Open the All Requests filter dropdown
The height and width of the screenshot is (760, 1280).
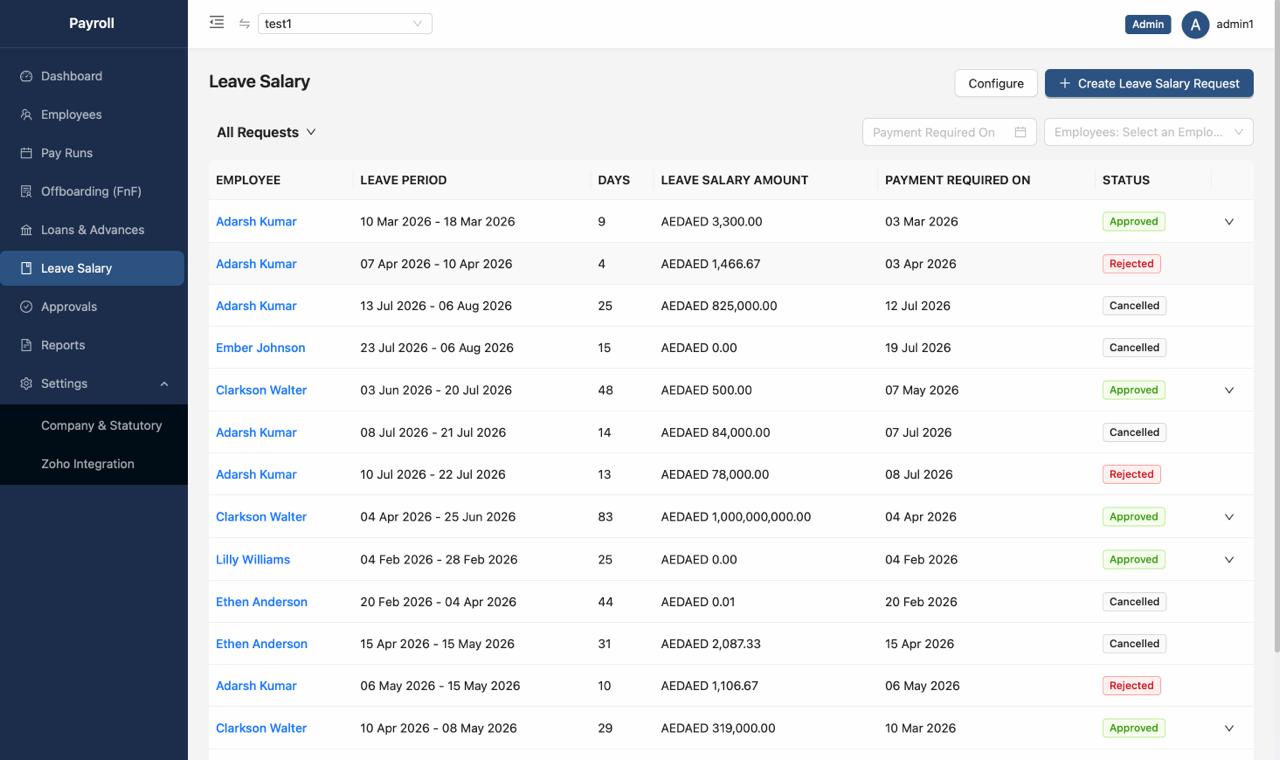point(266,132)
